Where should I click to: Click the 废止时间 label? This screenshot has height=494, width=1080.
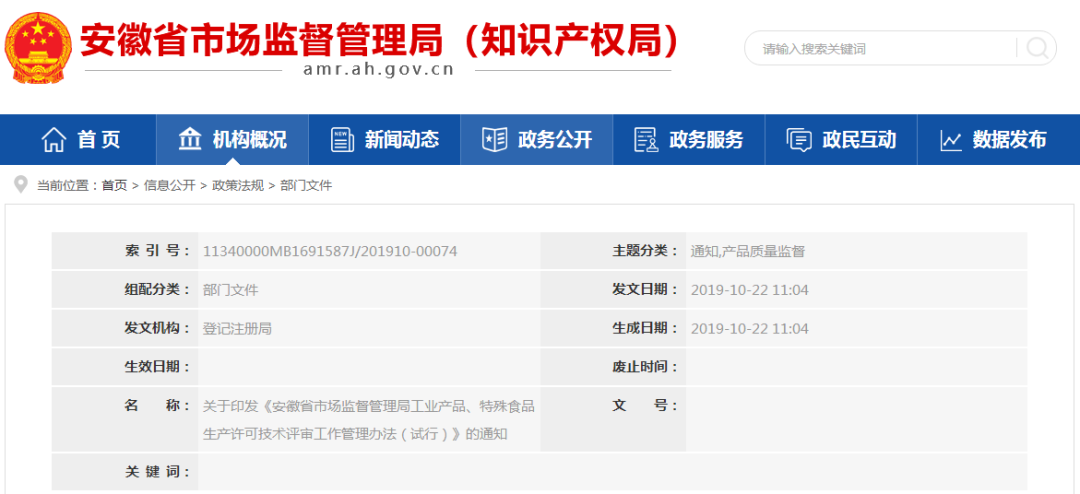coord(645,367)
